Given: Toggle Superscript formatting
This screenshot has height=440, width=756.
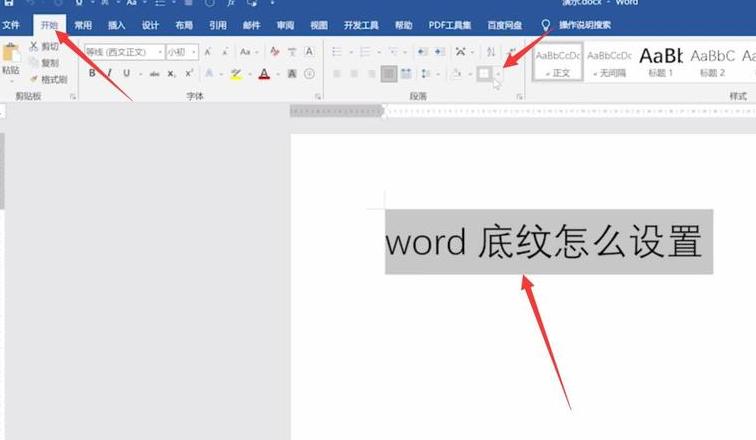Looking at the screenshot, I should 189,73.
